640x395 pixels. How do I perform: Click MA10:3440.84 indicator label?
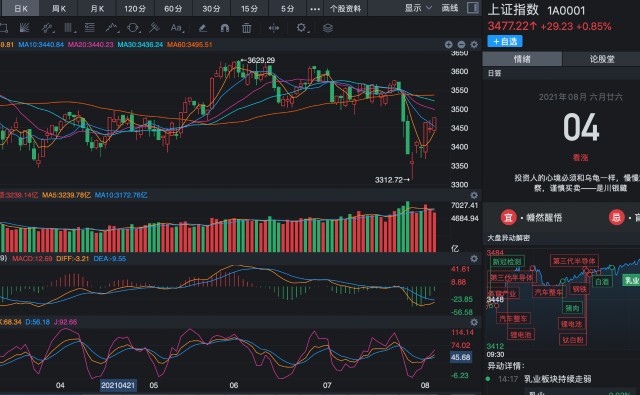click(x=41, y=44)
